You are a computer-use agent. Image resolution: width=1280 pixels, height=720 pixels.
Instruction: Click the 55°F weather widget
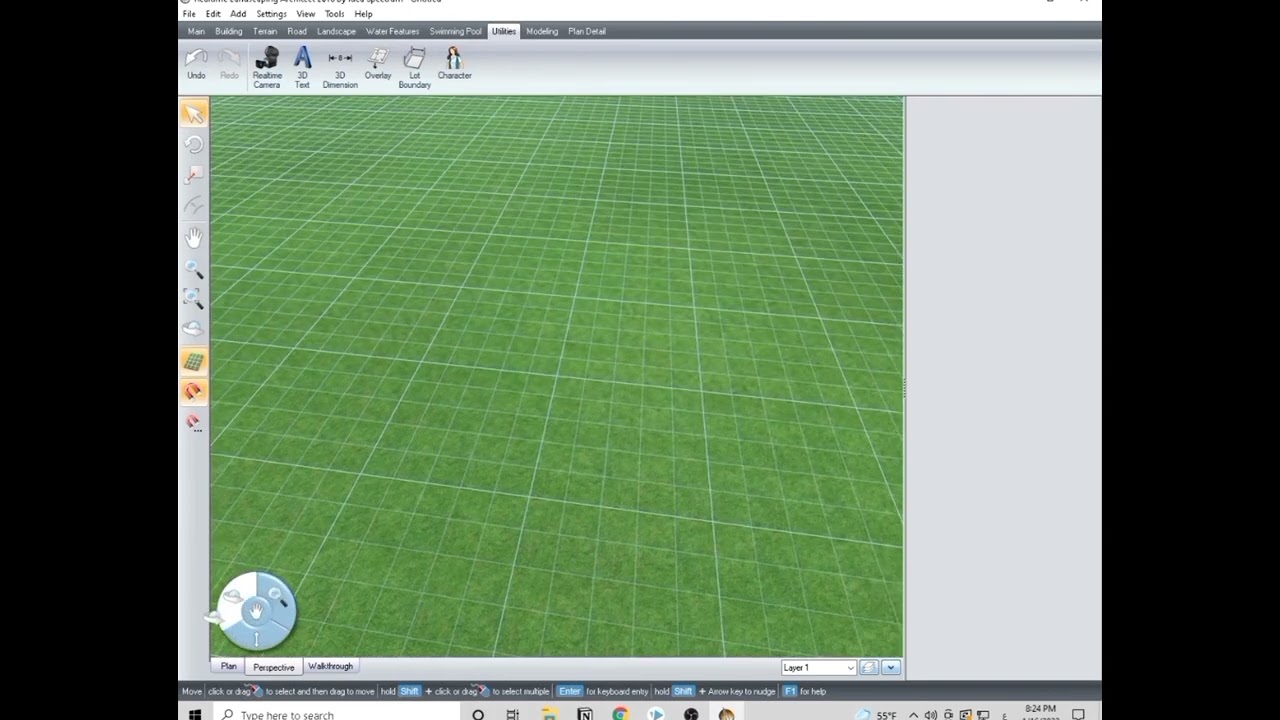coord(877,714)
